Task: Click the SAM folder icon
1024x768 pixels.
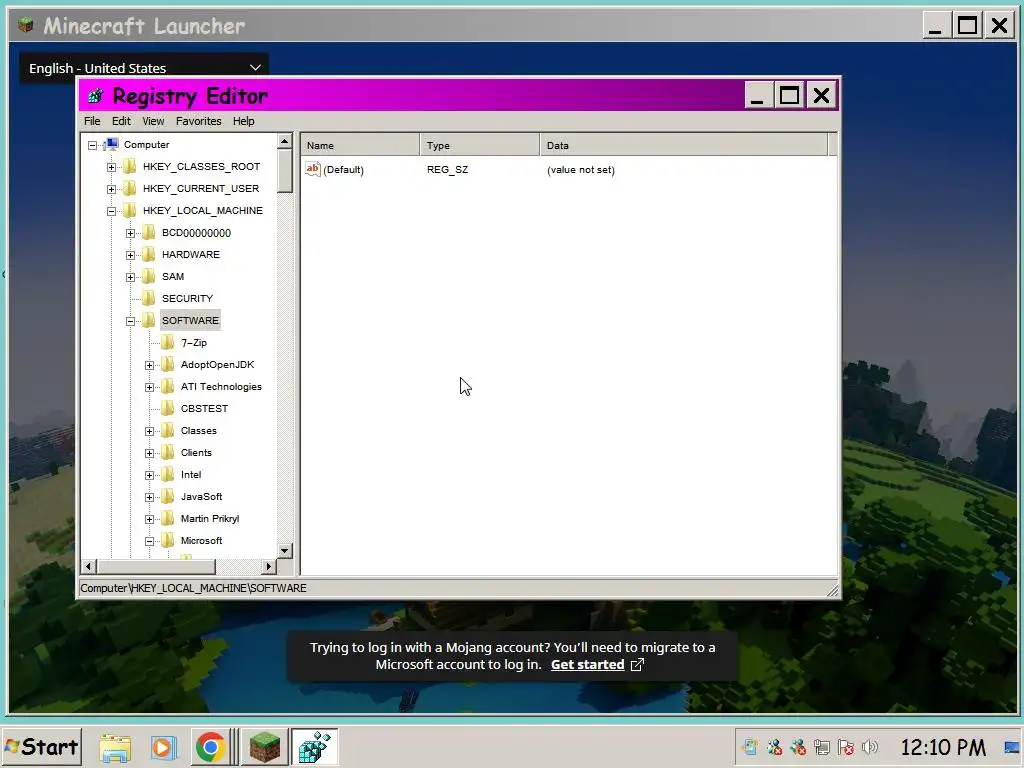Action: [149, 276]
